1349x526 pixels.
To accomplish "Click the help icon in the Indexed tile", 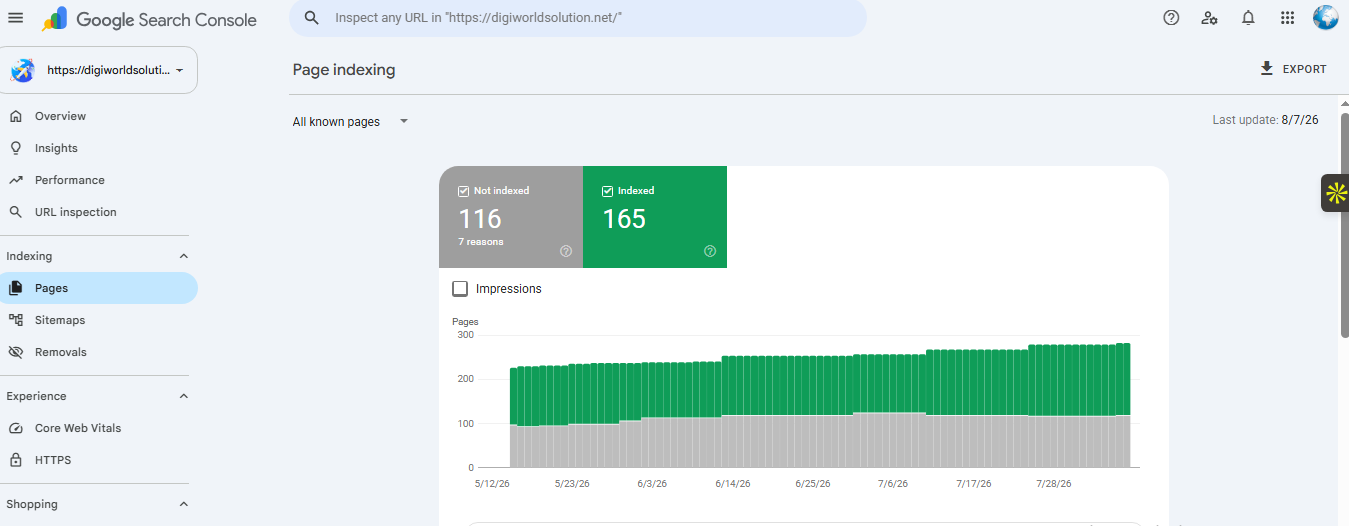I will click(710, 251).
